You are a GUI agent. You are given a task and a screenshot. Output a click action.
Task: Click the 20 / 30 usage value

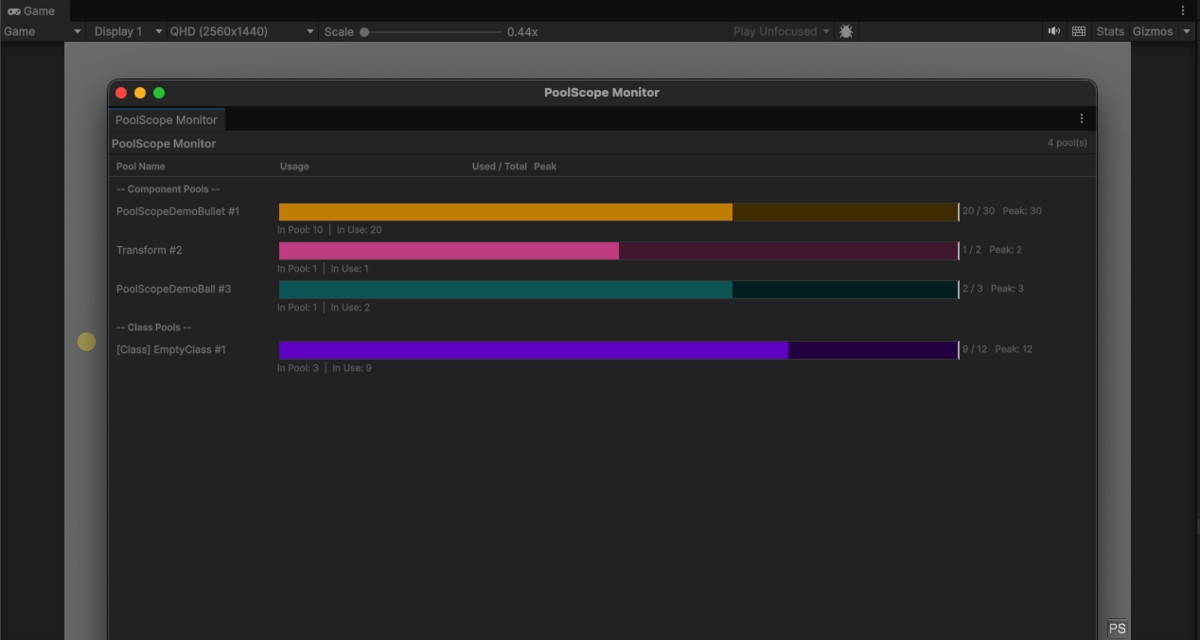pos(978,211)
